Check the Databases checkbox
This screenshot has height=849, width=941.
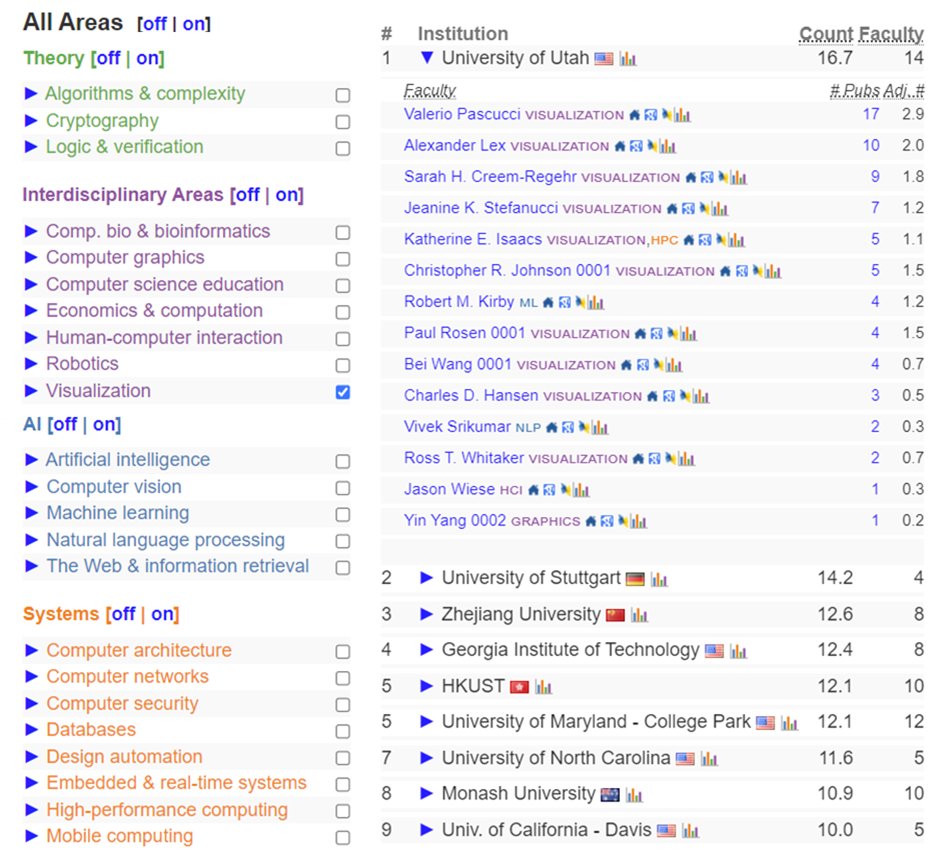343,731
